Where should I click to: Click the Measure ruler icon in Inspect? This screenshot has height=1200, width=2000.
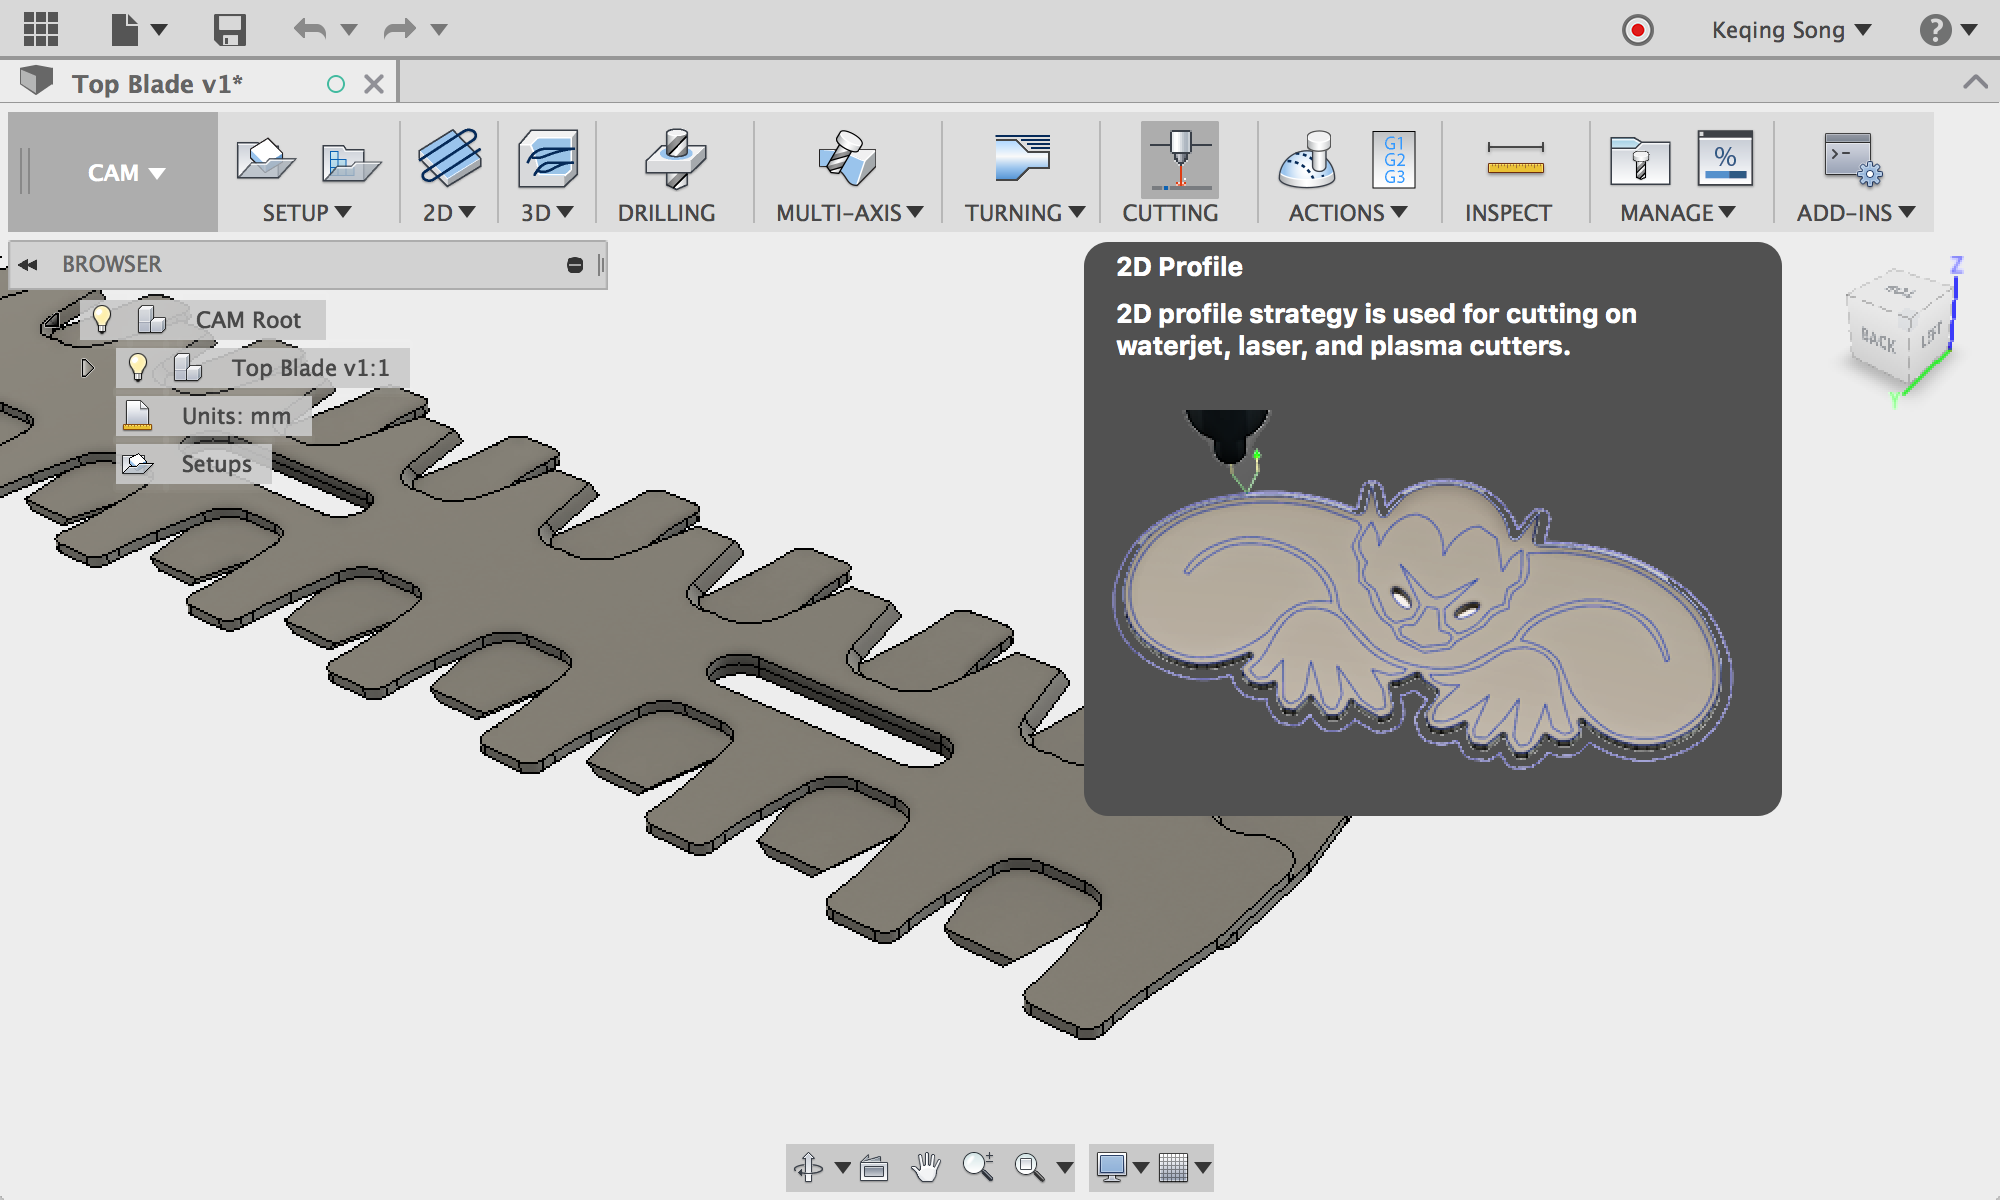[x=1514, y=159]
